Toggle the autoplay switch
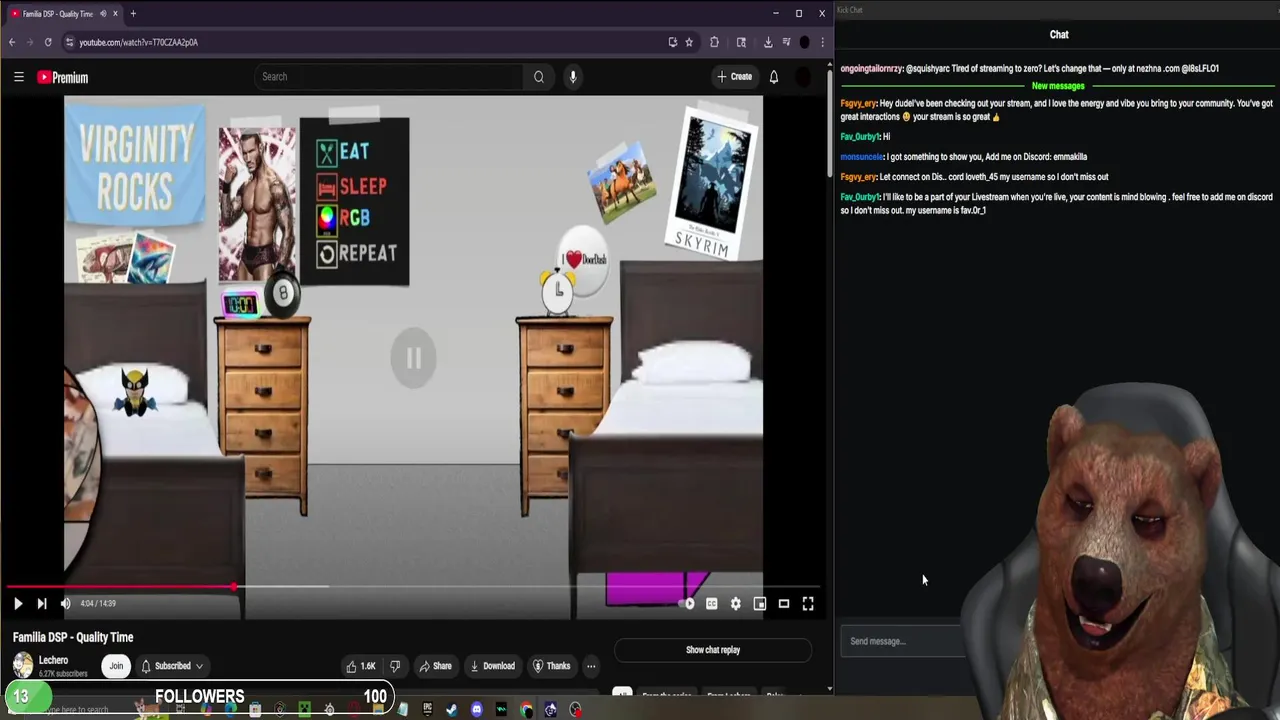This screenshot has width=1280, height=720. [x=688, y=603]
